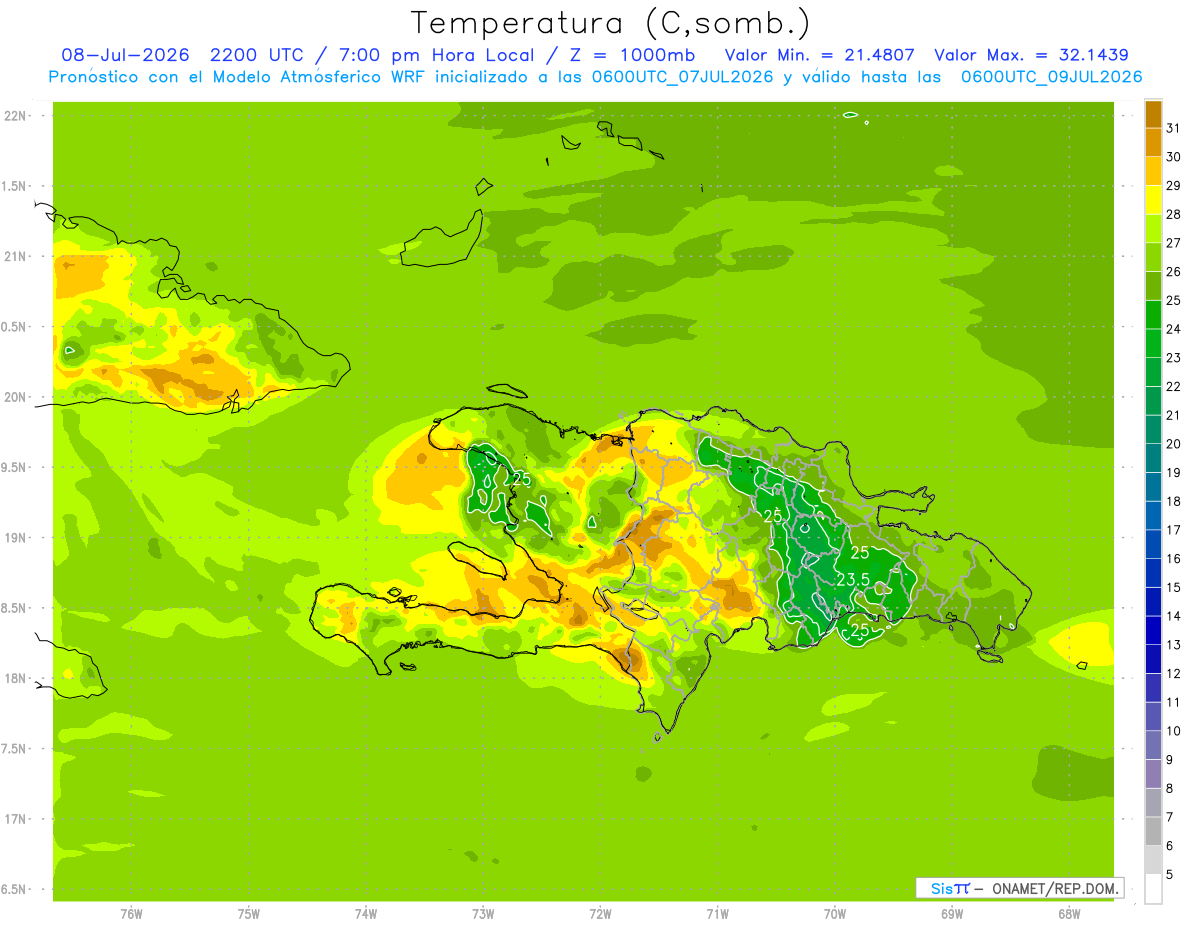This screenshot has width=1200, height=927.
Task: Click the "70W" longitude label
Action: 835,913
